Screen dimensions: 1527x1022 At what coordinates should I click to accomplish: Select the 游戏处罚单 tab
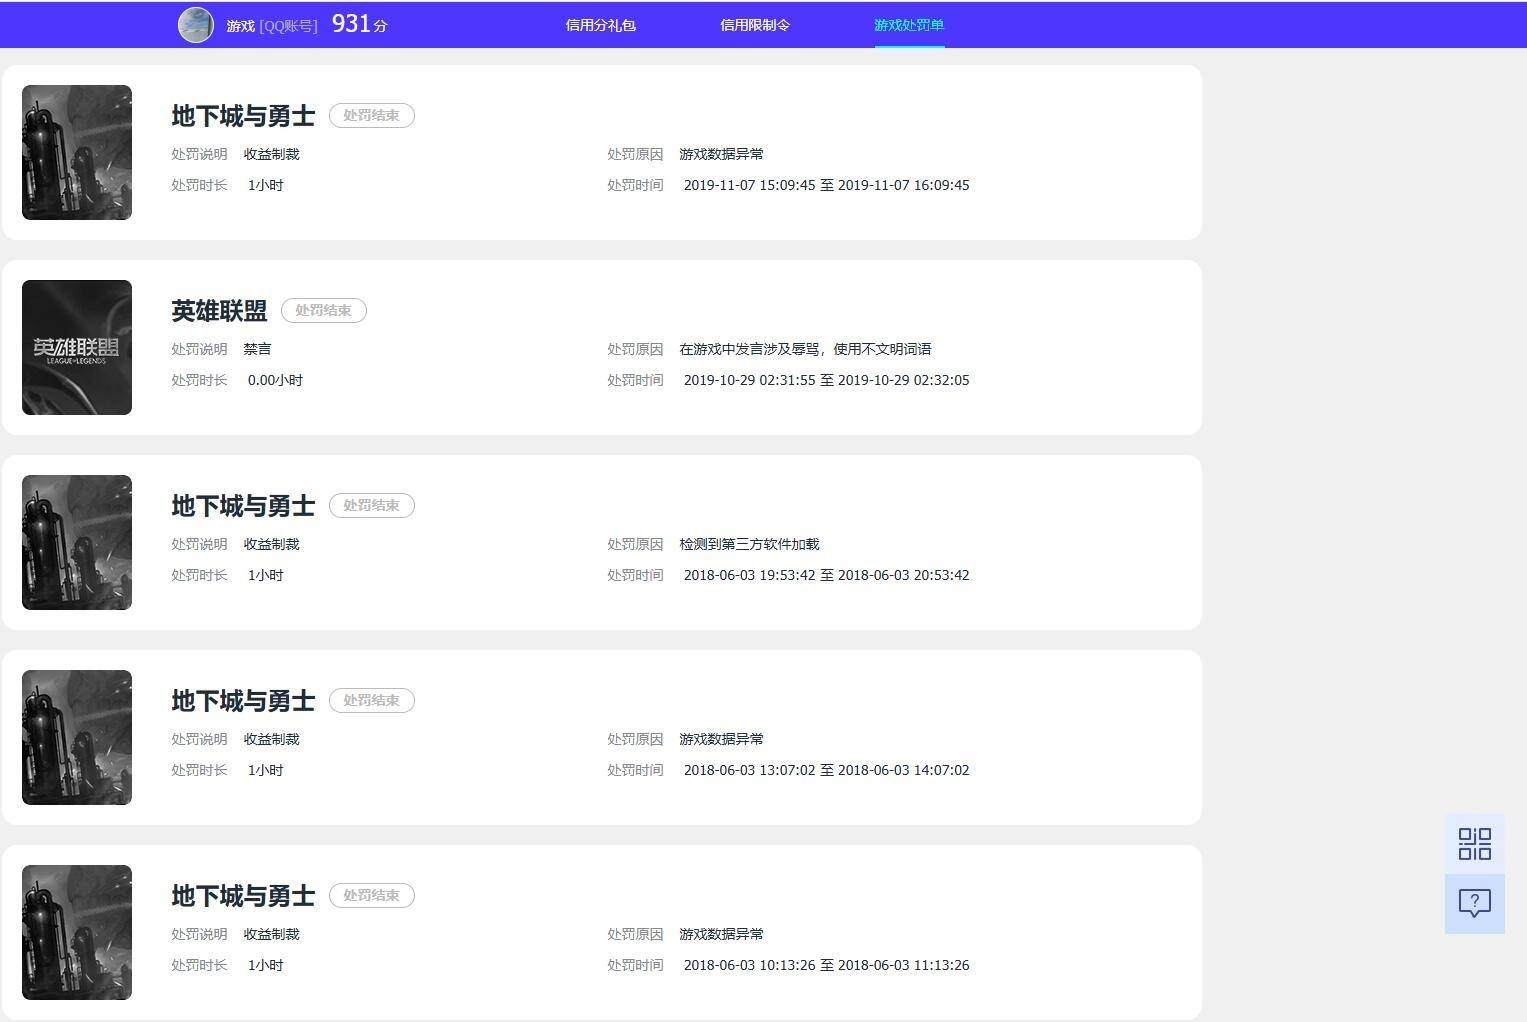point(909,25)
